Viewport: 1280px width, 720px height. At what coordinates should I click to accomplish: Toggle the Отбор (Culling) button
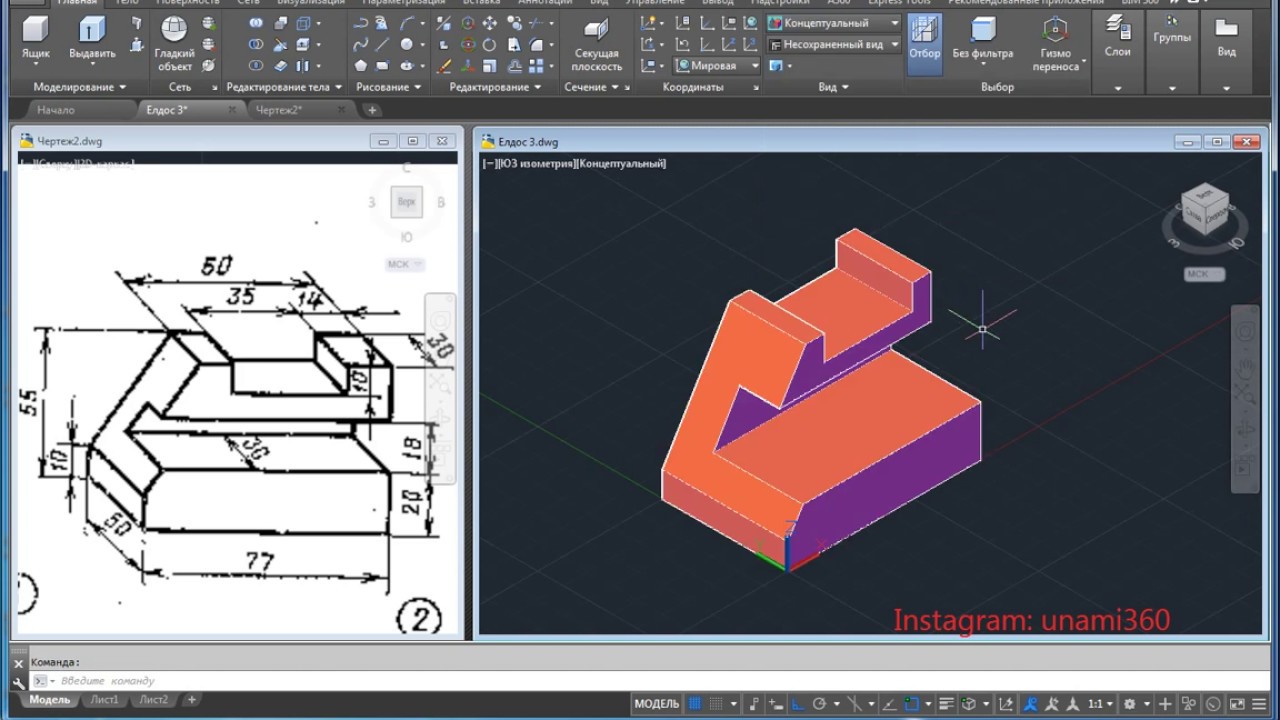[x=924, y=42]
